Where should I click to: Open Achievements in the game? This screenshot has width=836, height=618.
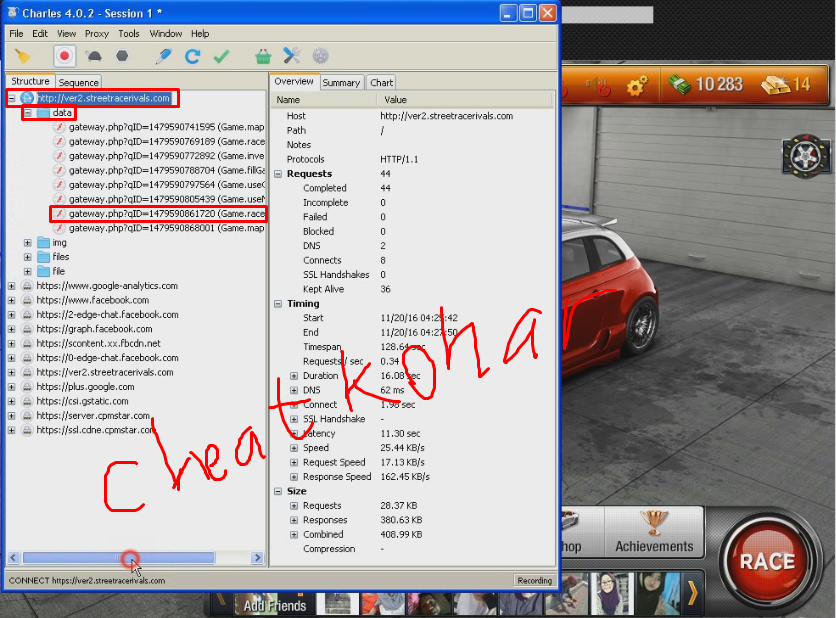[654, 531]
